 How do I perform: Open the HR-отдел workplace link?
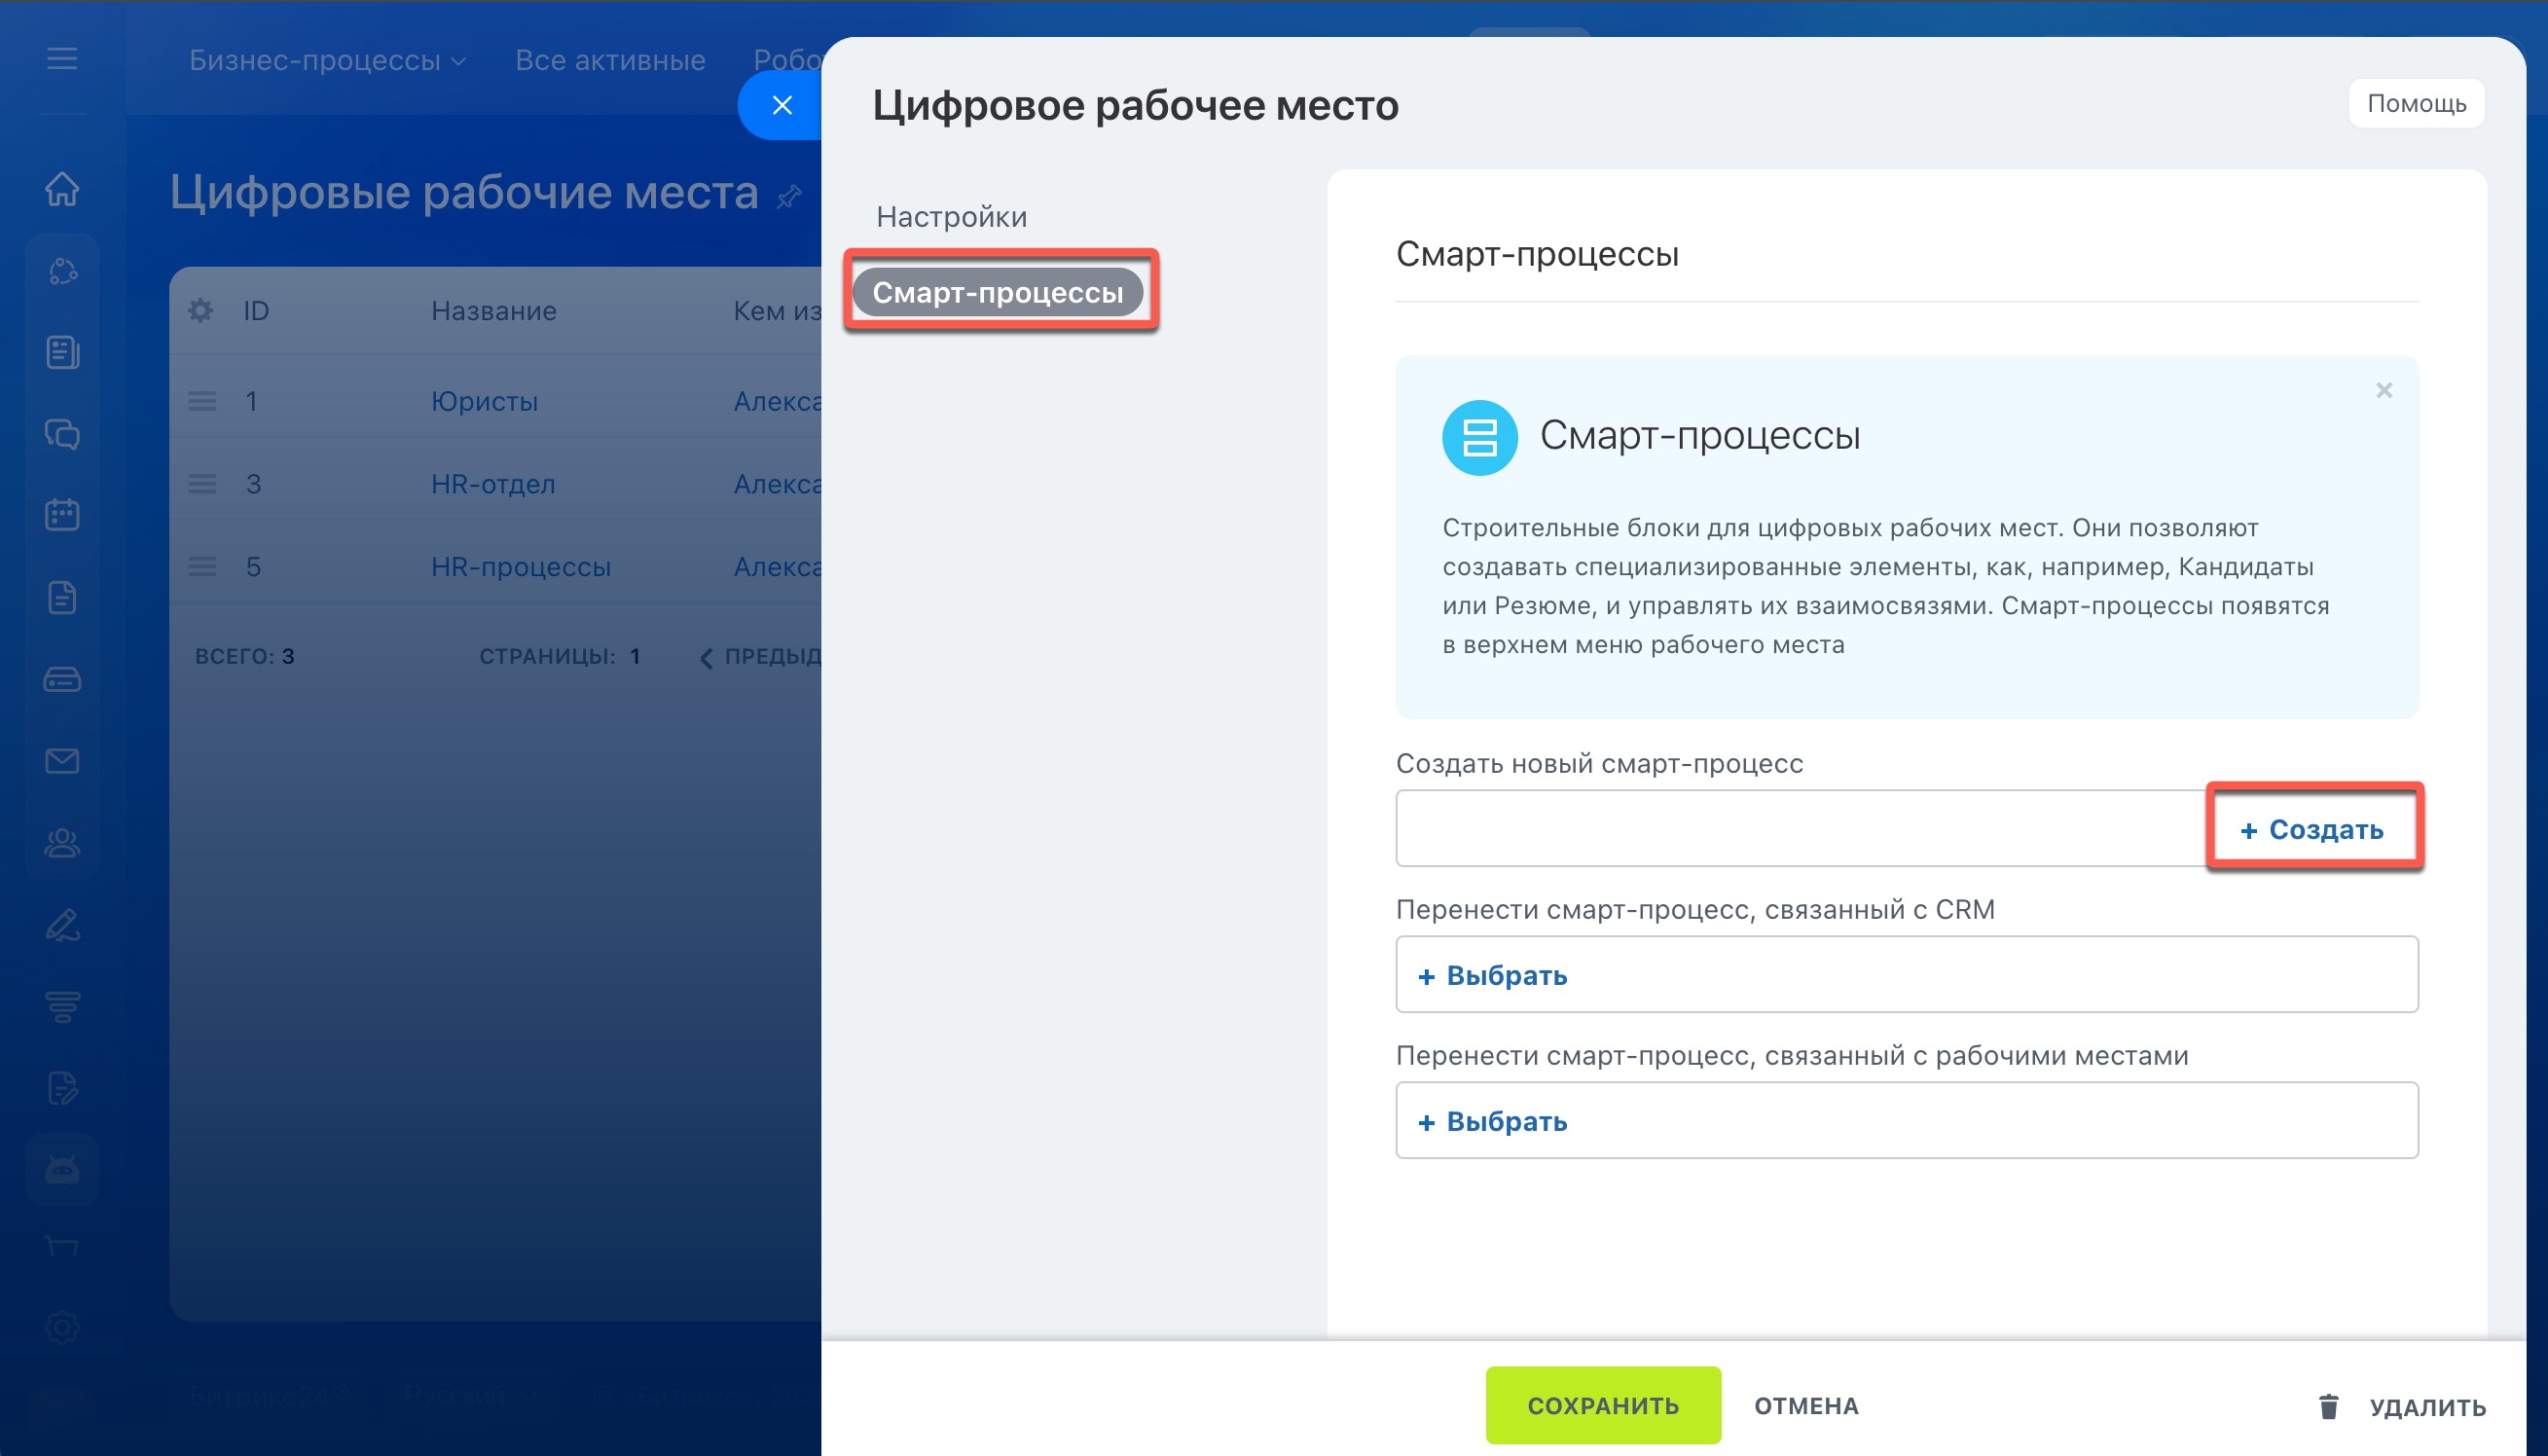point(493,484)
